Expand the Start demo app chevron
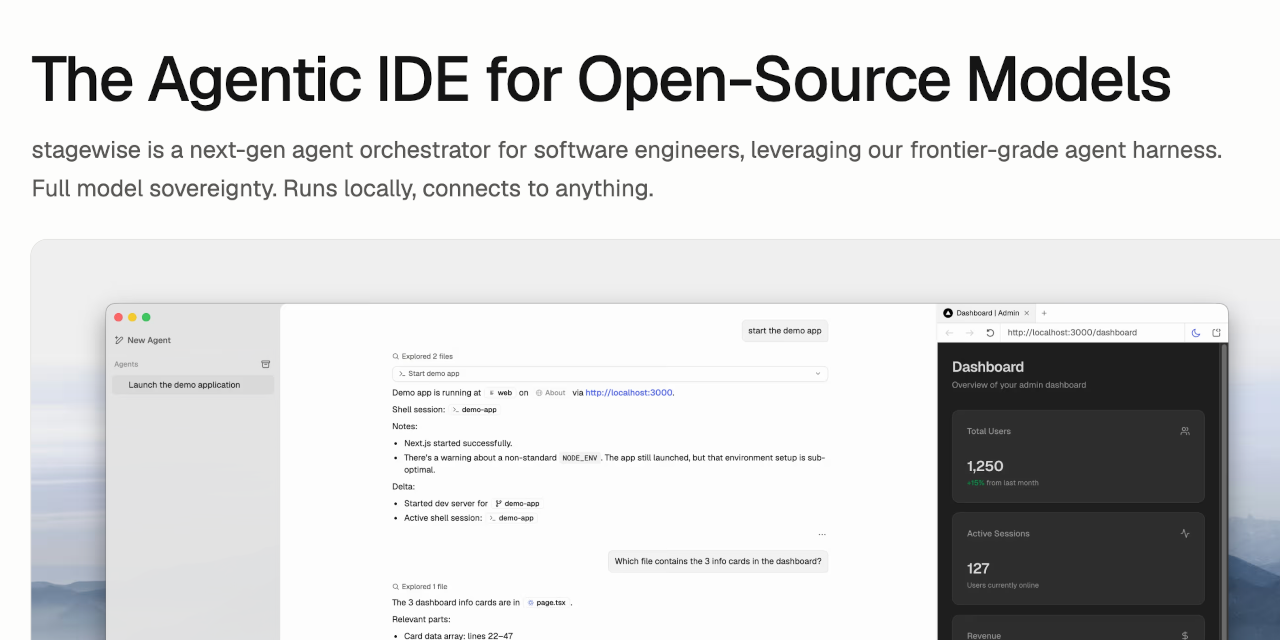The width and height of the screenshot is (1280, 640). coord(818,374)
